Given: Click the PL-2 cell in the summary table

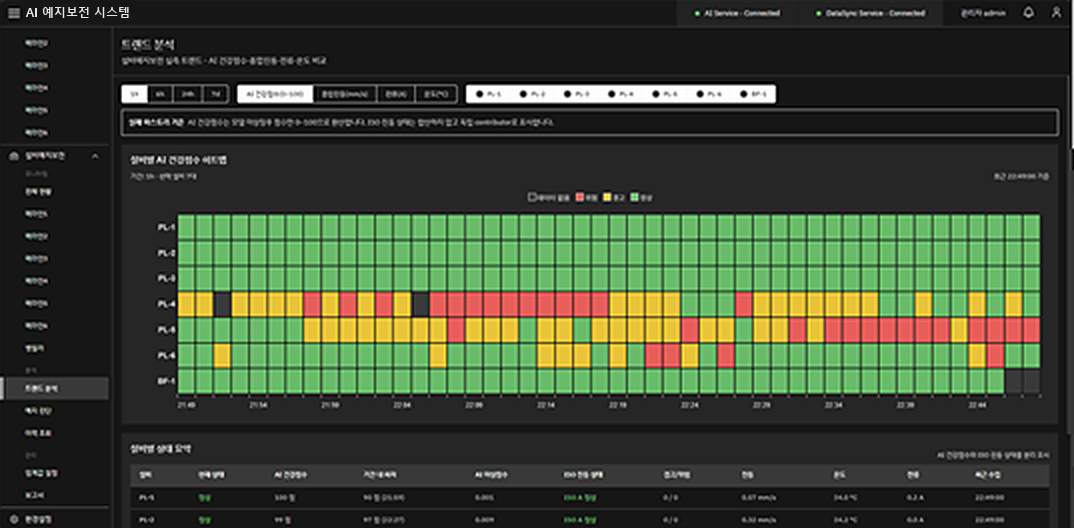Looking at the screenshot, I should tap(145, 520).
